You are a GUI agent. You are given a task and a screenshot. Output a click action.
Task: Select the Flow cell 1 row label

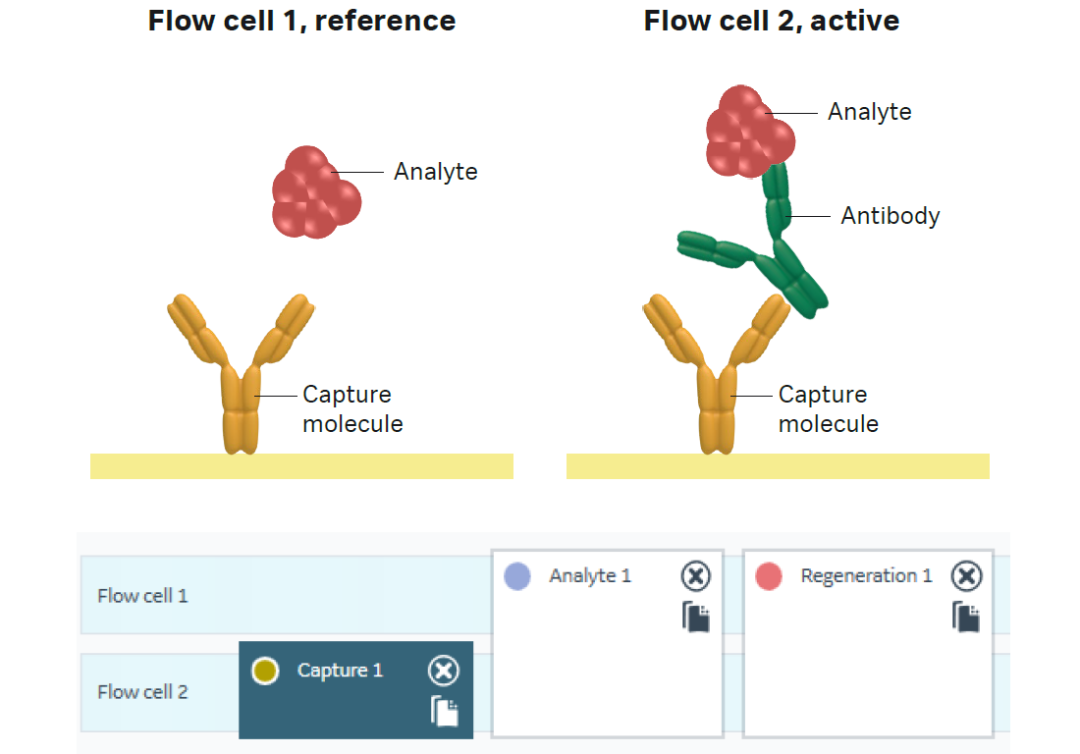[142, 596]
